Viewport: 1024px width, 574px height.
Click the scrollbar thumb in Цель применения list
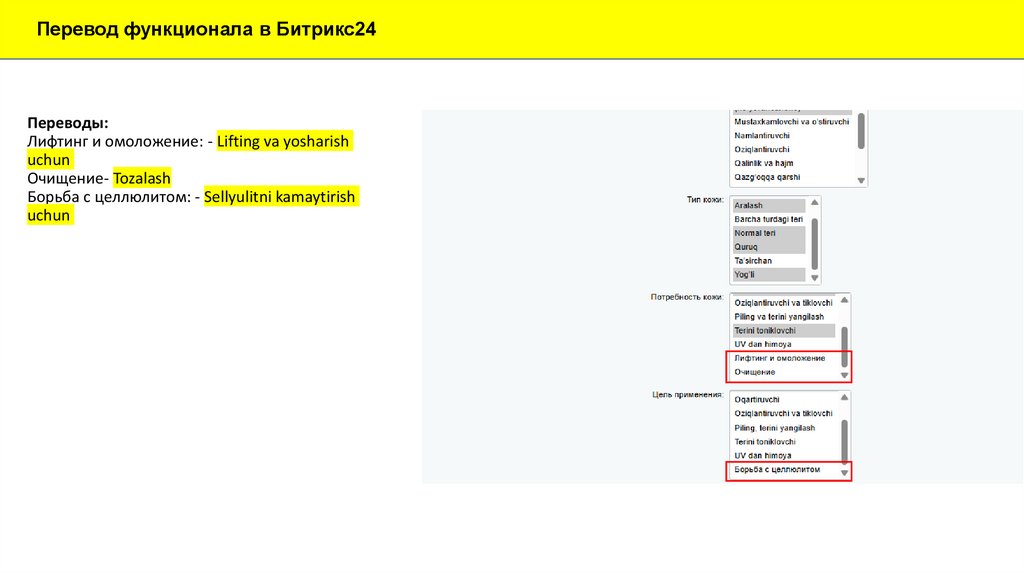pos(844,441)
